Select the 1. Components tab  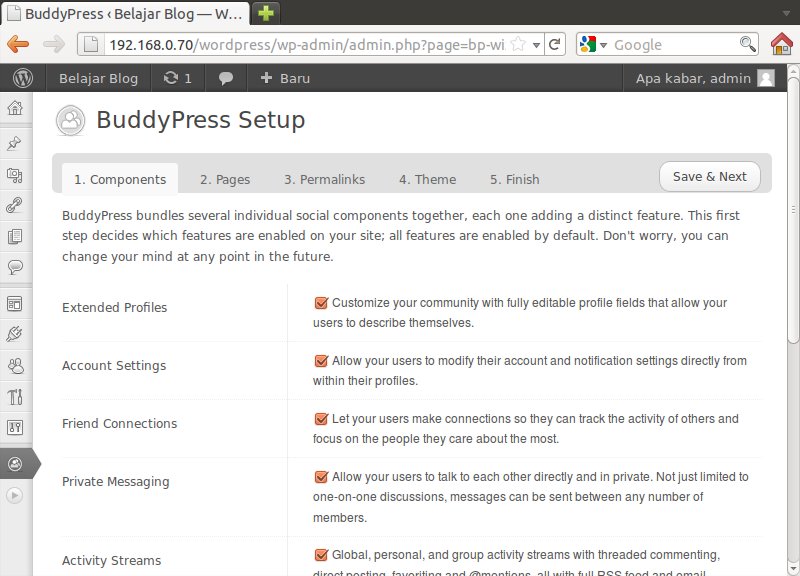tap(120, 180)
